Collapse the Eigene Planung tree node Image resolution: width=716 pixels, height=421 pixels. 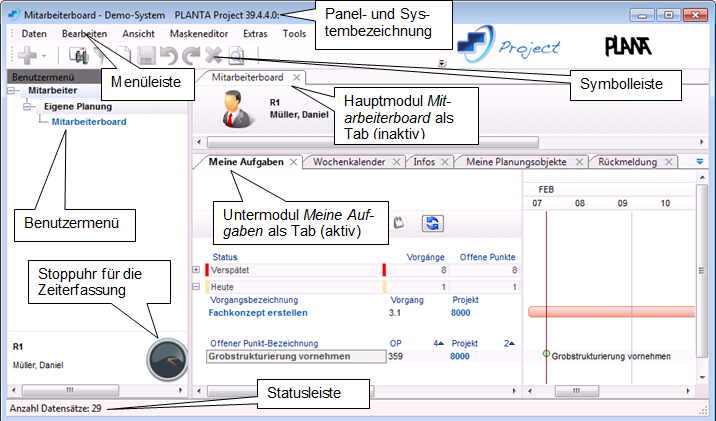(27, 106)
